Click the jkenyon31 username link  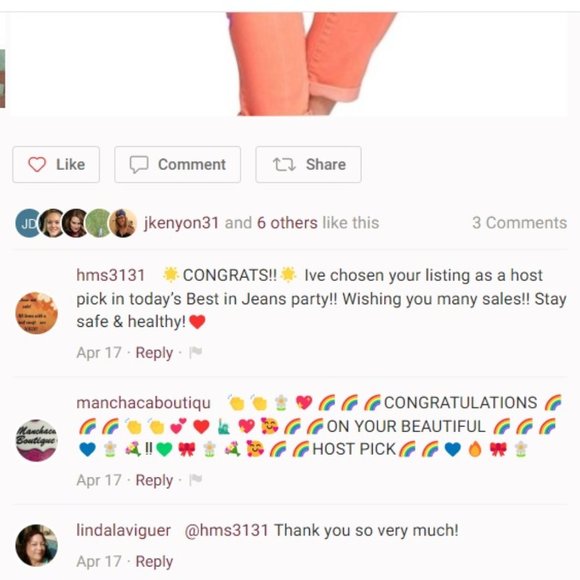[x=181, y=223]
